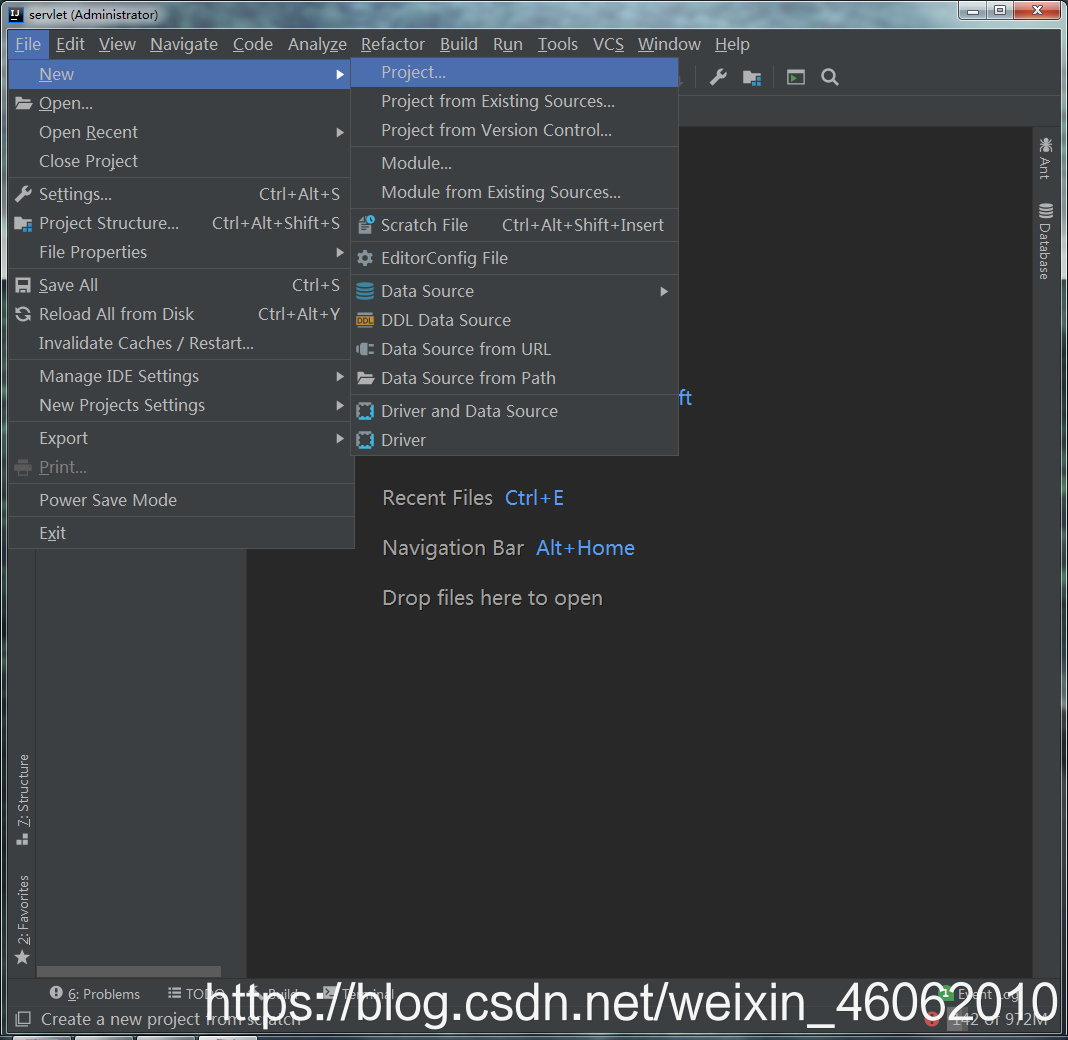
Task: Click the Settings wrench icon in toolbar
Action: (x=718, y=77)
